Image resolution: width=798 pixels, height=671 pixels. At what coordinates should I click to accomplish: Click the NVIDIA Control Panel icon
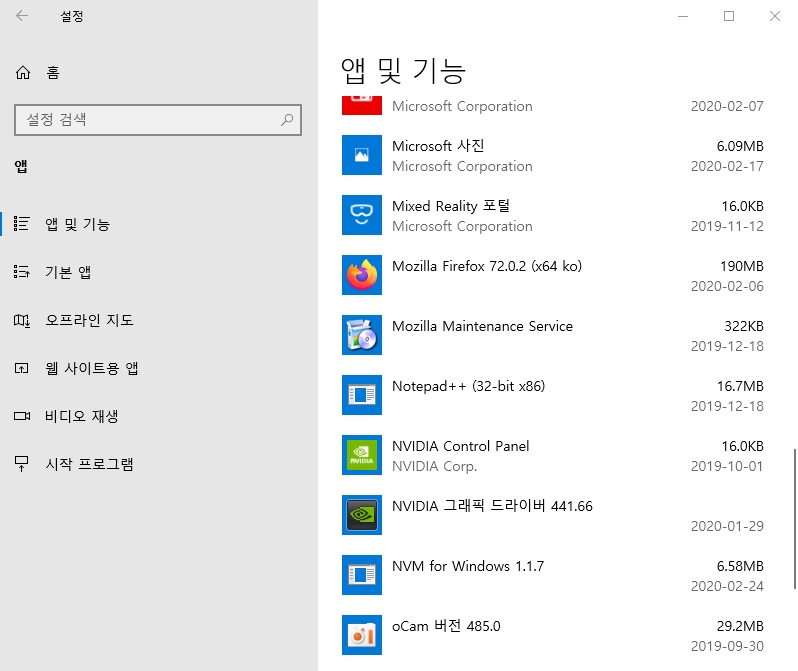[x=361, y=455]
